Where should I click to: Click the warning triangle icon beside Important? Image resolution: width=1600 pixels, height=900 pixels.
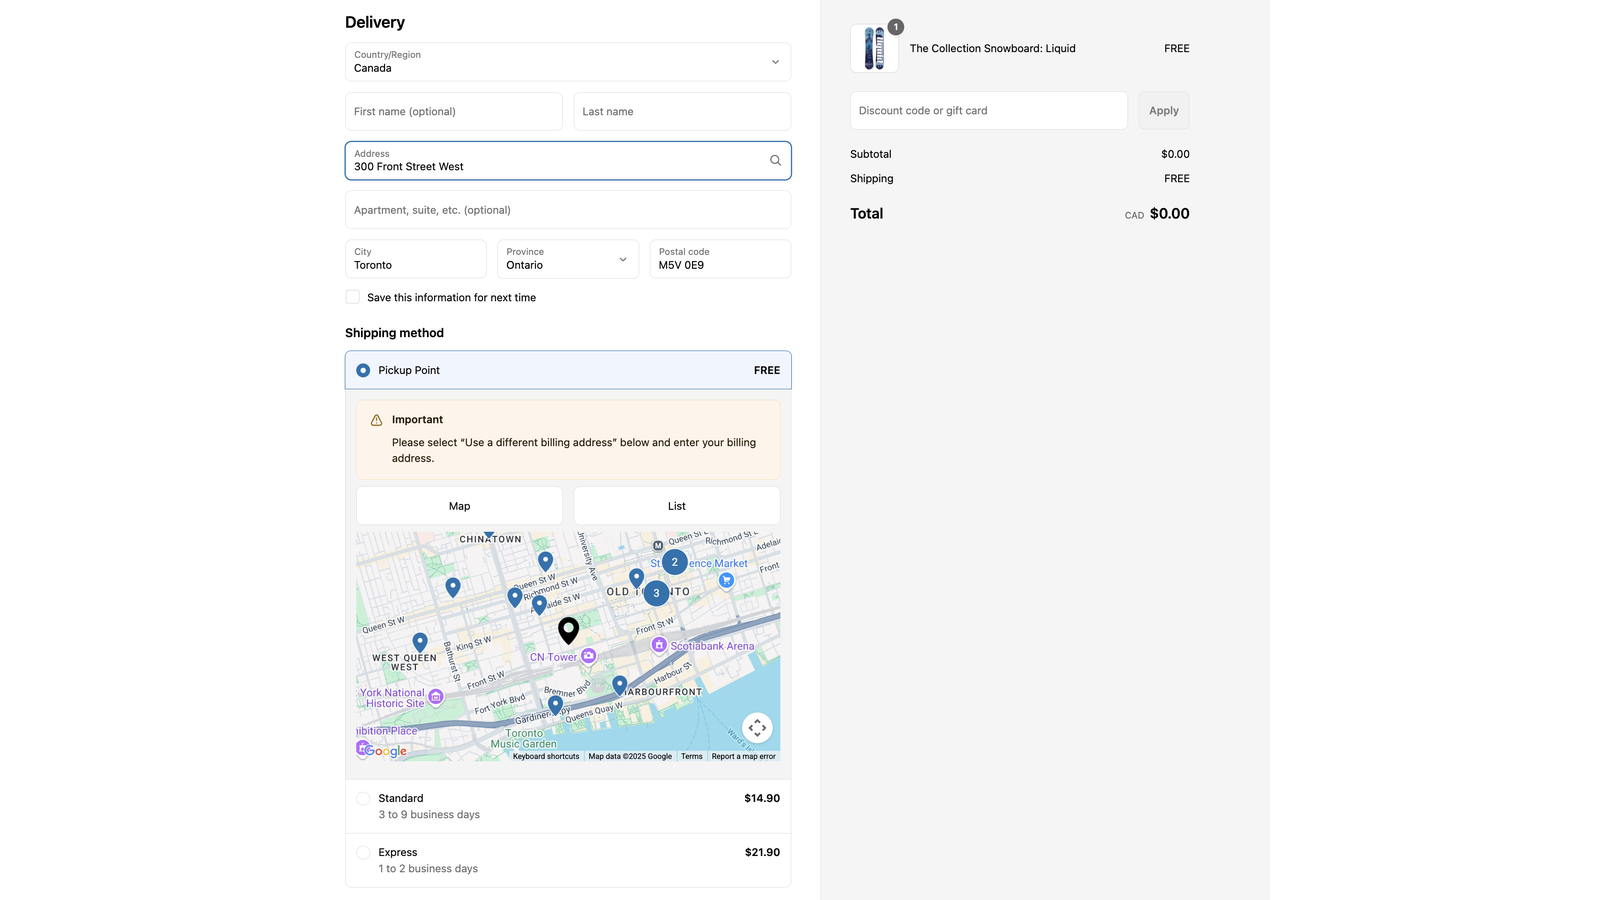pyautogui.click(x=376, y=420)
